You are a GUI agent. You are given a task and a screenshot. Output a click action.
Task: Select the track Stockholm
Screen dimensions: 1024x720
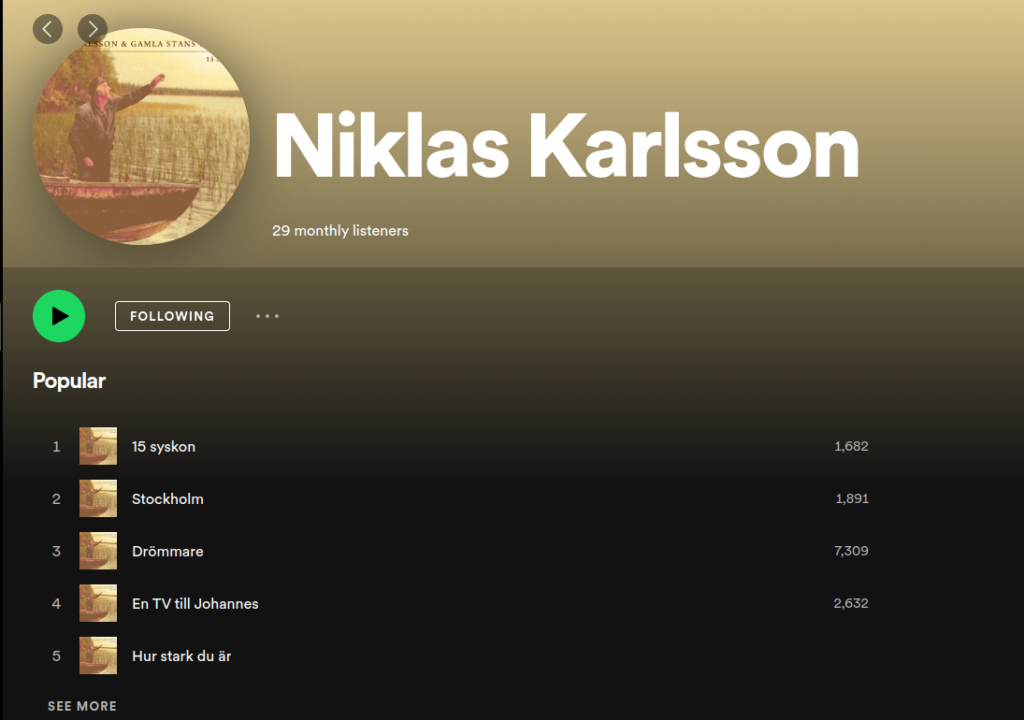click(x=168, y=499)
